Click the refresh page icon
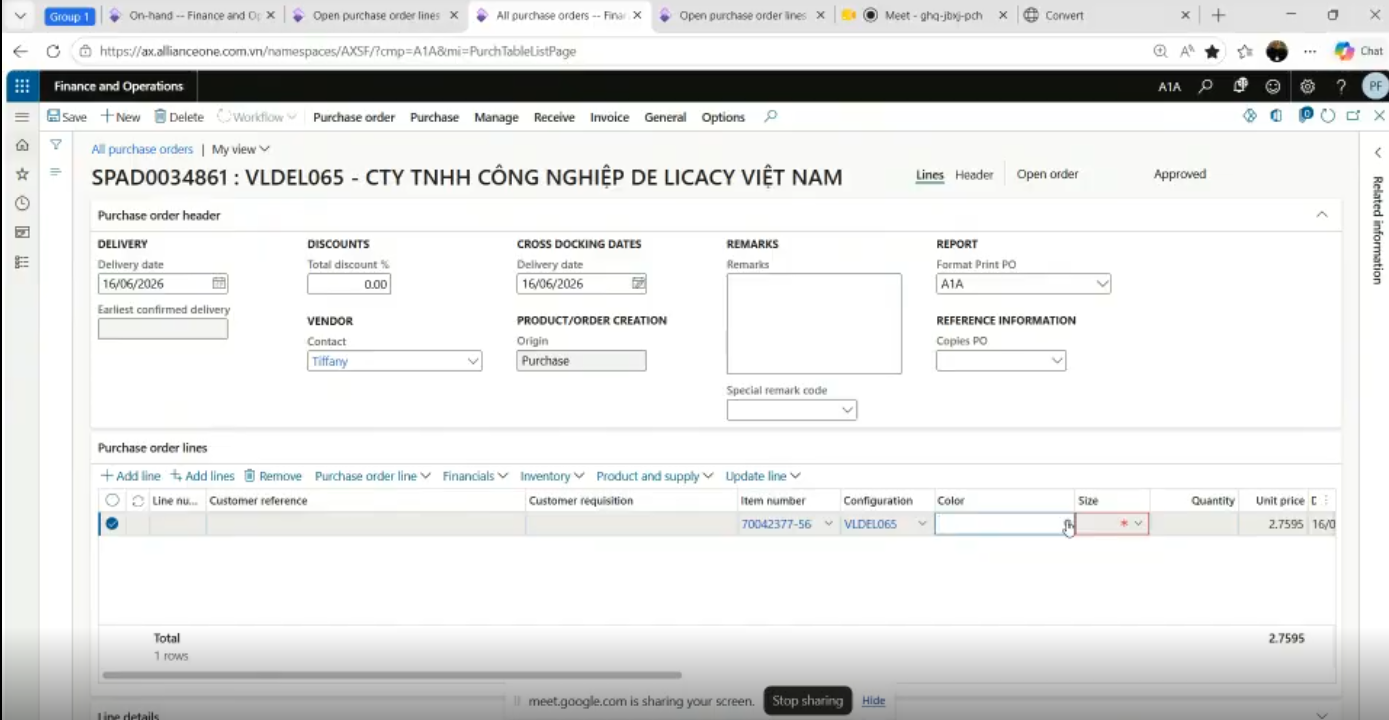1389x720 pixels. (x=1328, y=116)
